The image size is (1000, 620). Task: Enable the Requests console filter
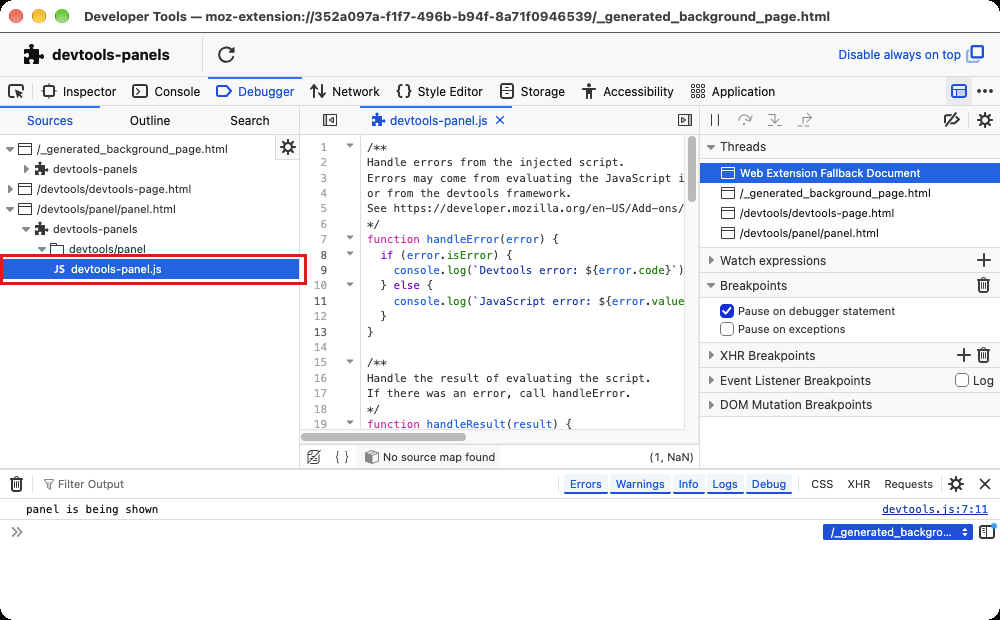(x=908, y=484)
